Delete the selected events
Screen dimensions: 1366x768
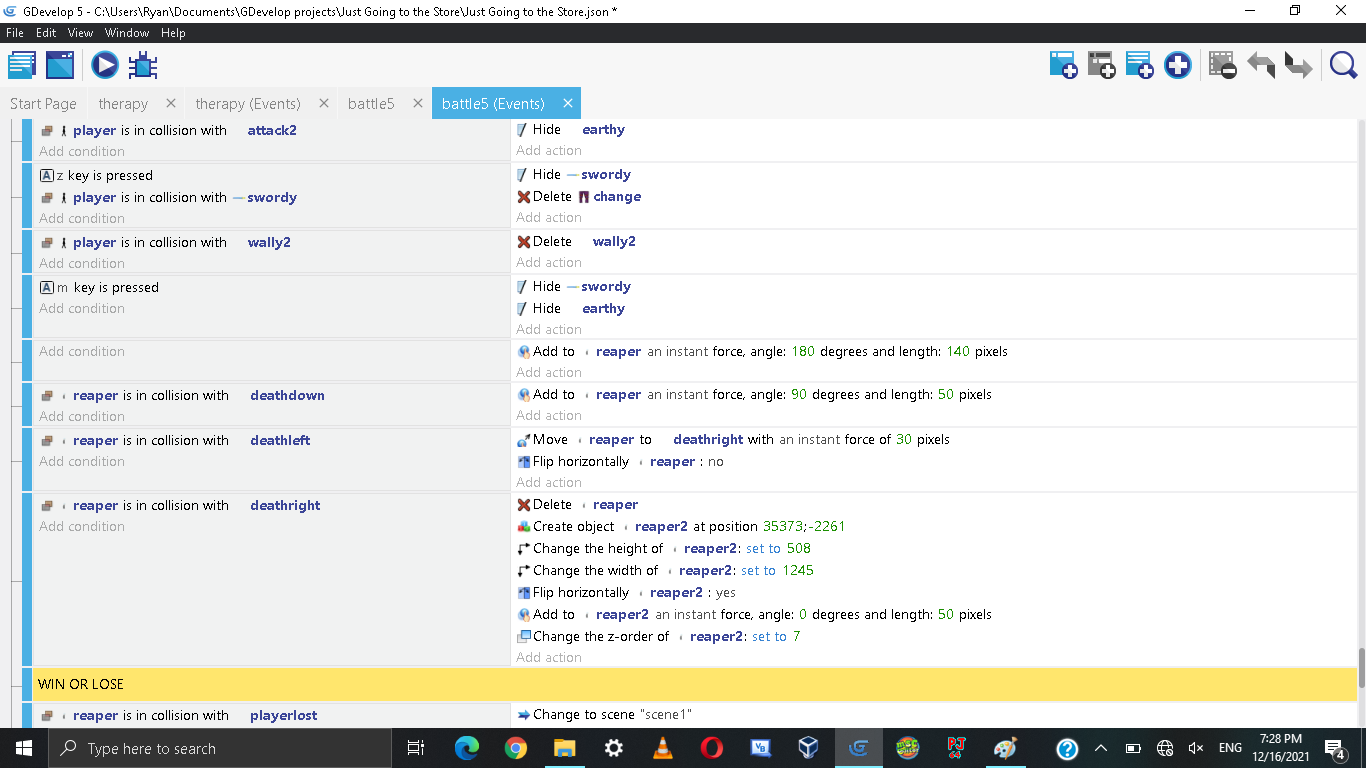coord(1223,66)
